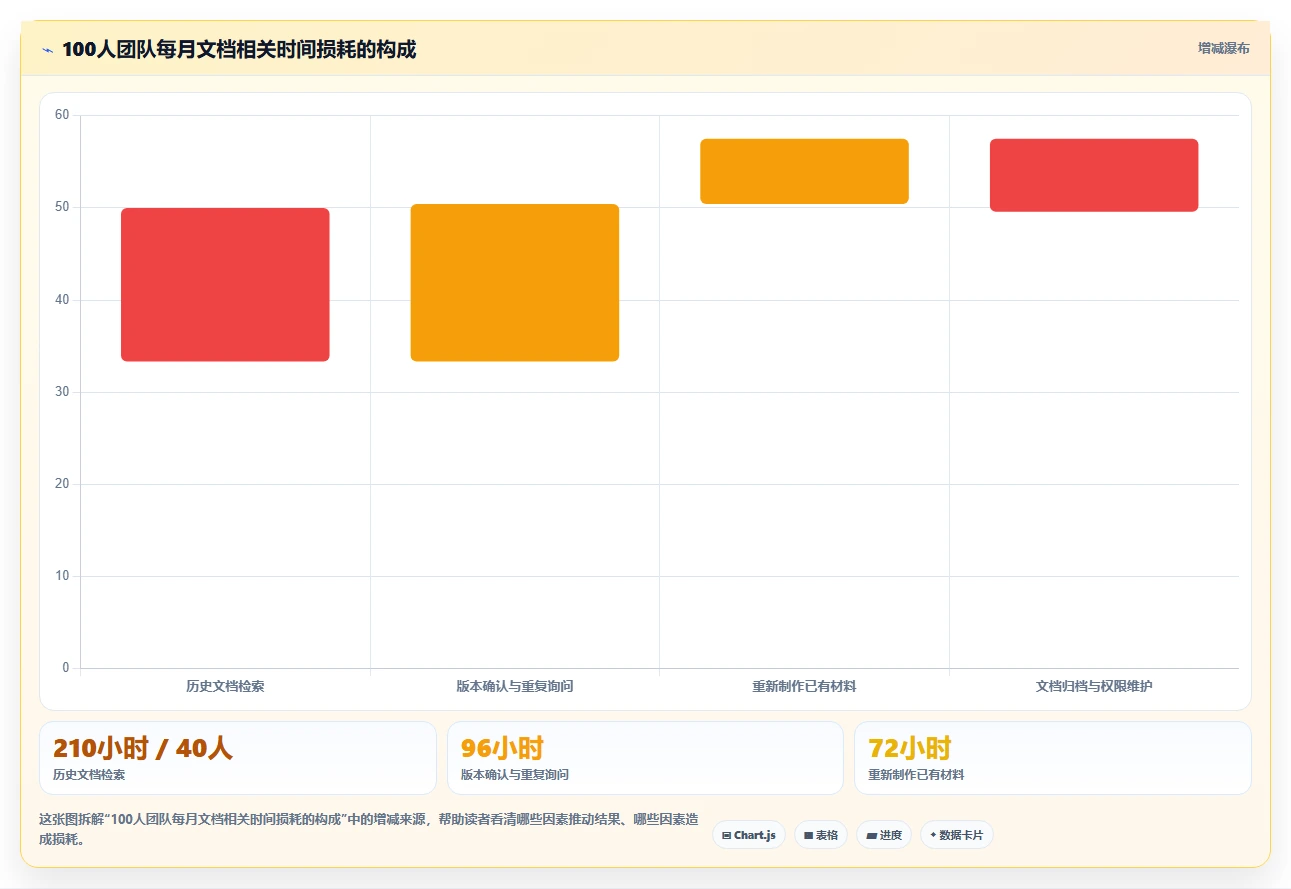1291x889 pixels.
Task: Click the y-axis value 40
Action: pos(62,299)
